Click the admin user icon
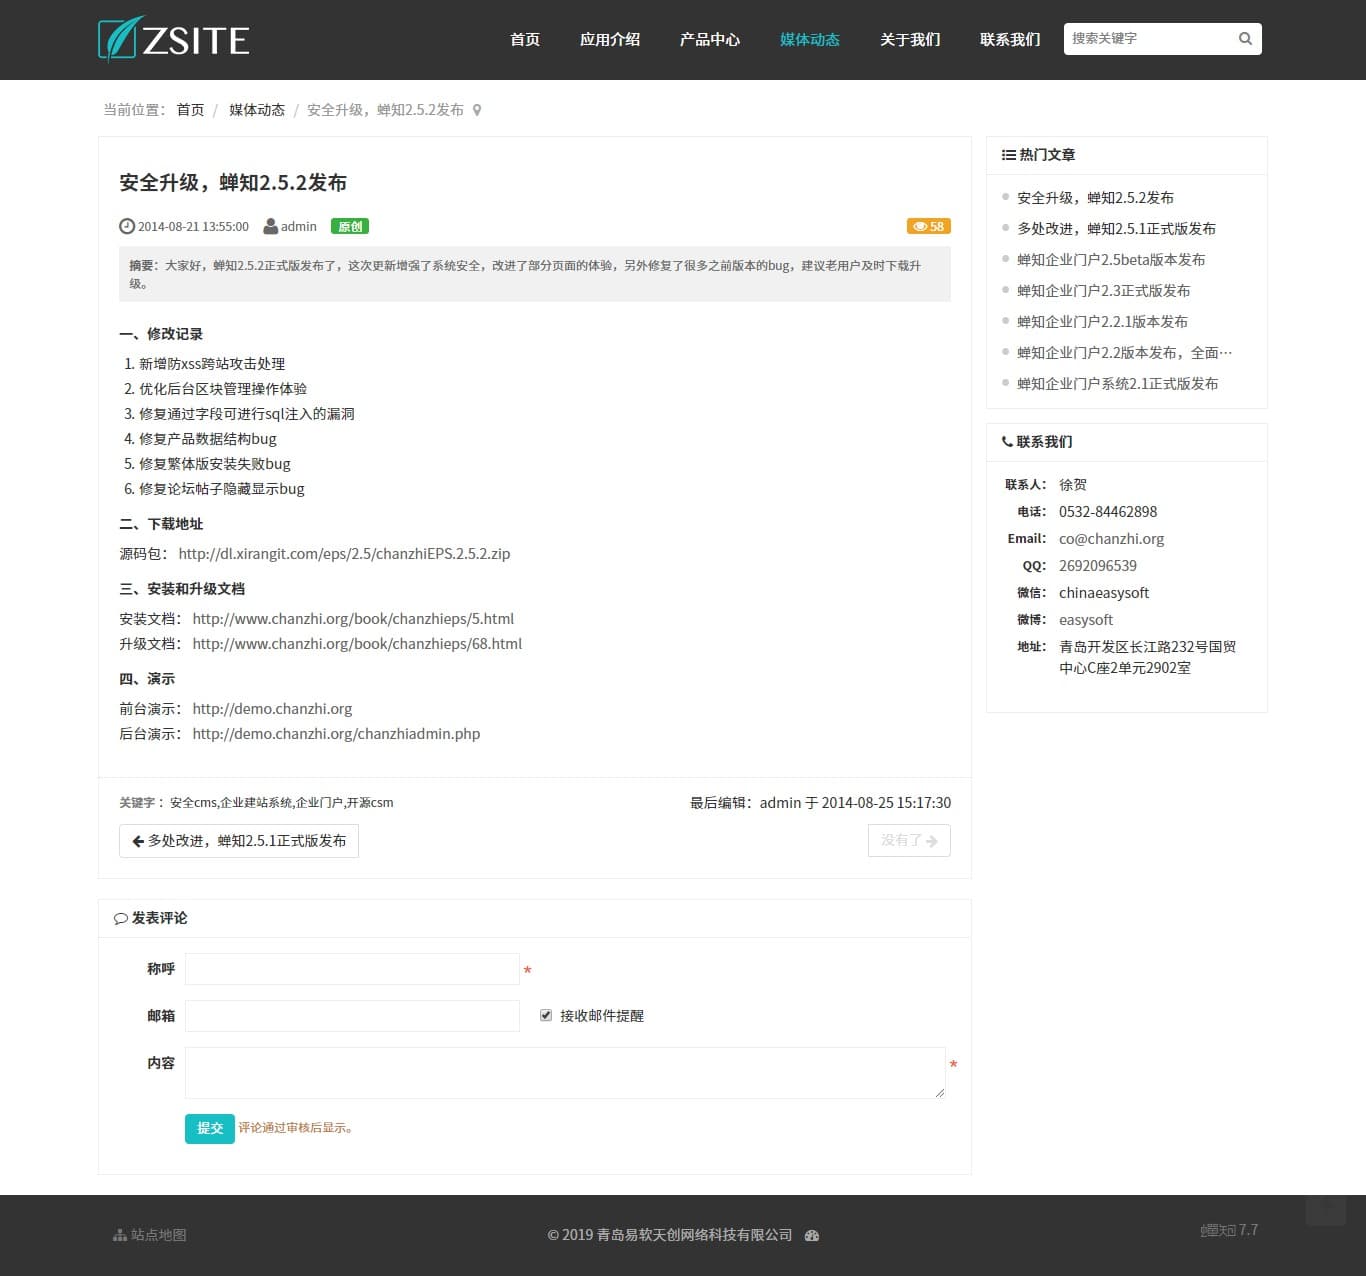This screenshot has width=1366, height=1276. [270, 226]
